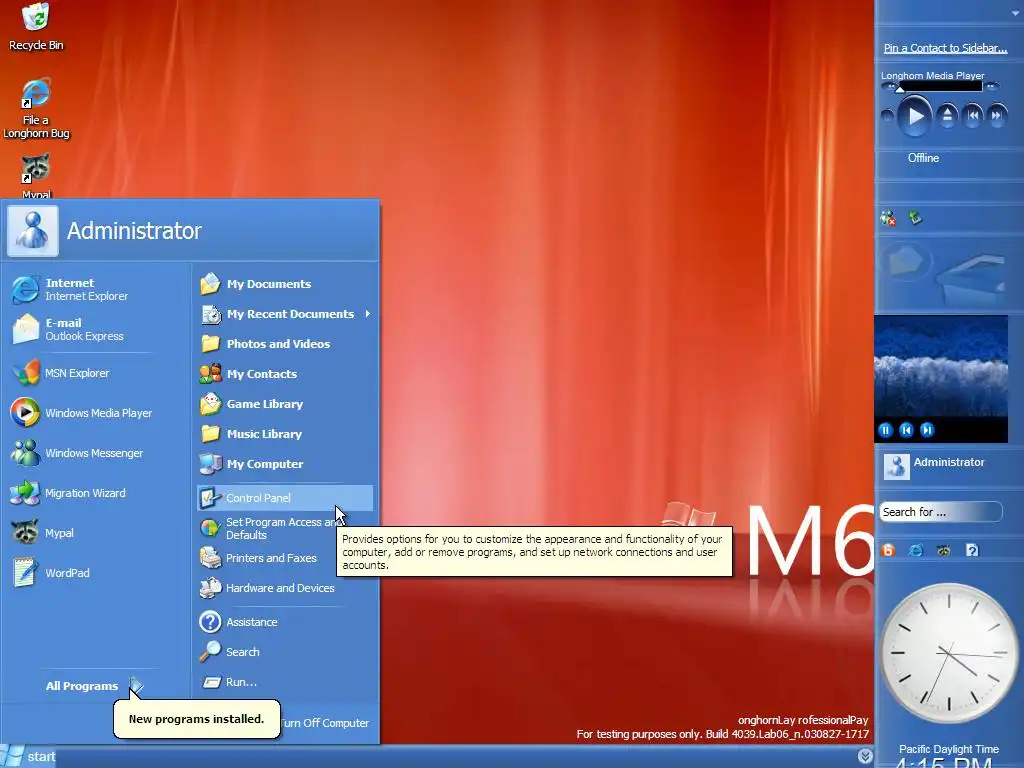The width and height of the screenshot is (1024, 768).
Task: Click round arrow button at taskbar right end
Action: (x=865, y=756)
